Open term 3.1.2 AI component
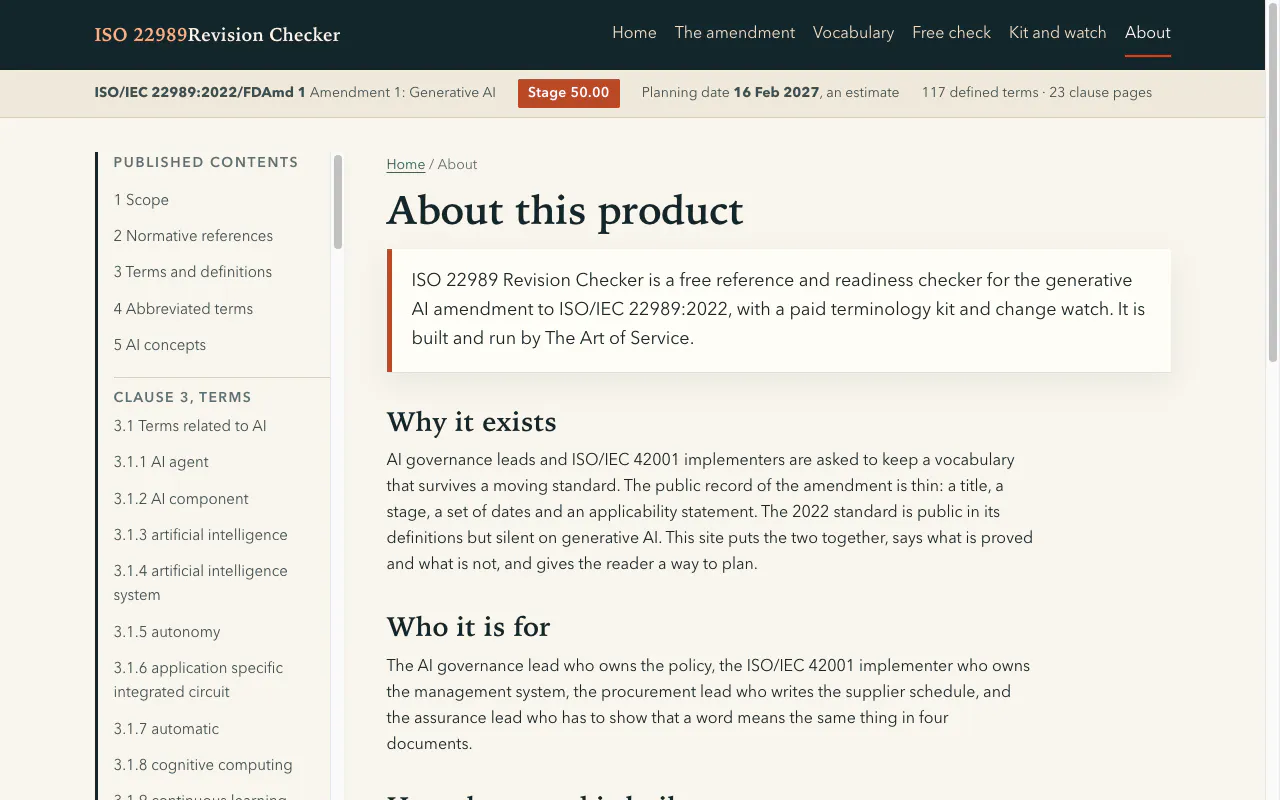The image size is (1280, 800). click(181, 499)
